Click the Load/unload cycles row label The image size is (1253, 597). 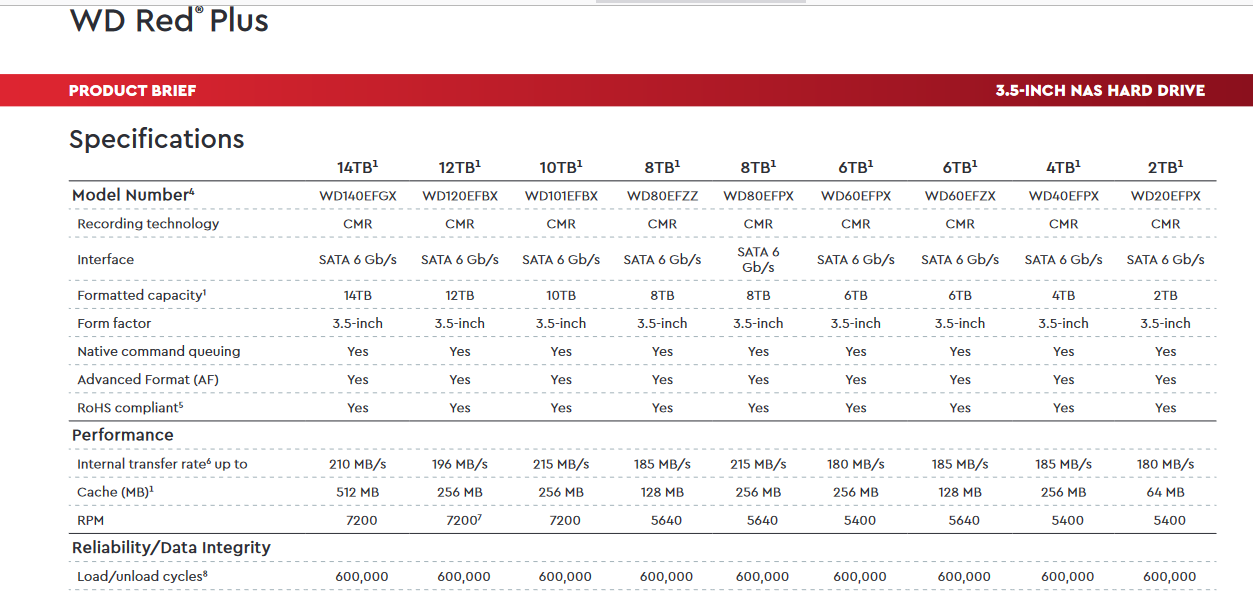[142, 576]
